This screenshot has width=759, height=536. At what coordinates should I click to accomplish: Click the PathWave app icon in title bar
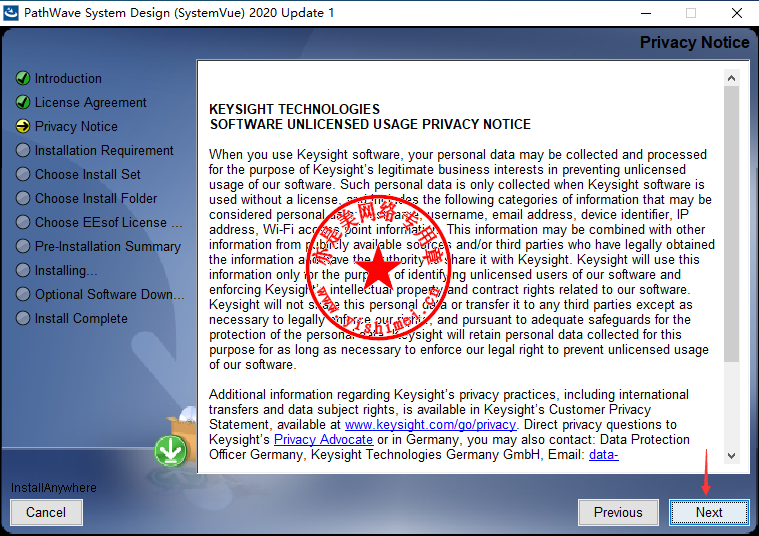11,13
